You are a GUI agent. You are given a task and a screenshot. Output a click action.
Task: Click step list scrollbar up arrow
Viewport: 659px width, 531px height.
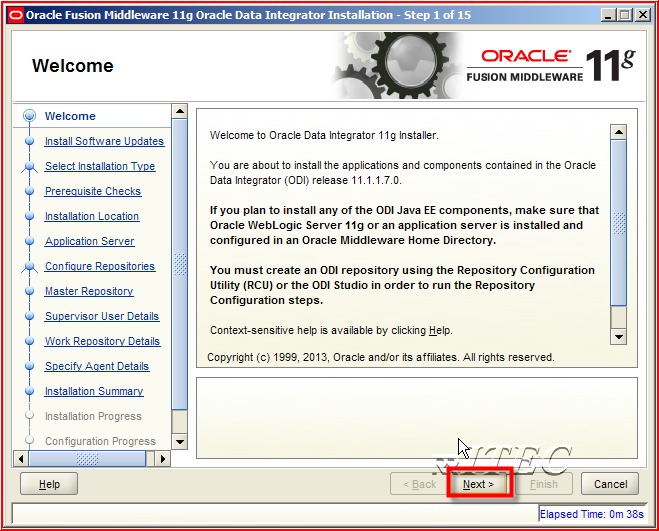click(x=179, y=111)
